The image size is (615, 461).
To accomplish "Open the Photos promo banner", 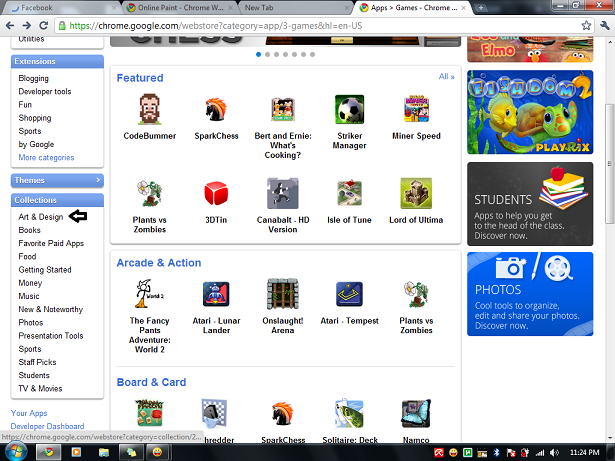I will click(530, 294).
